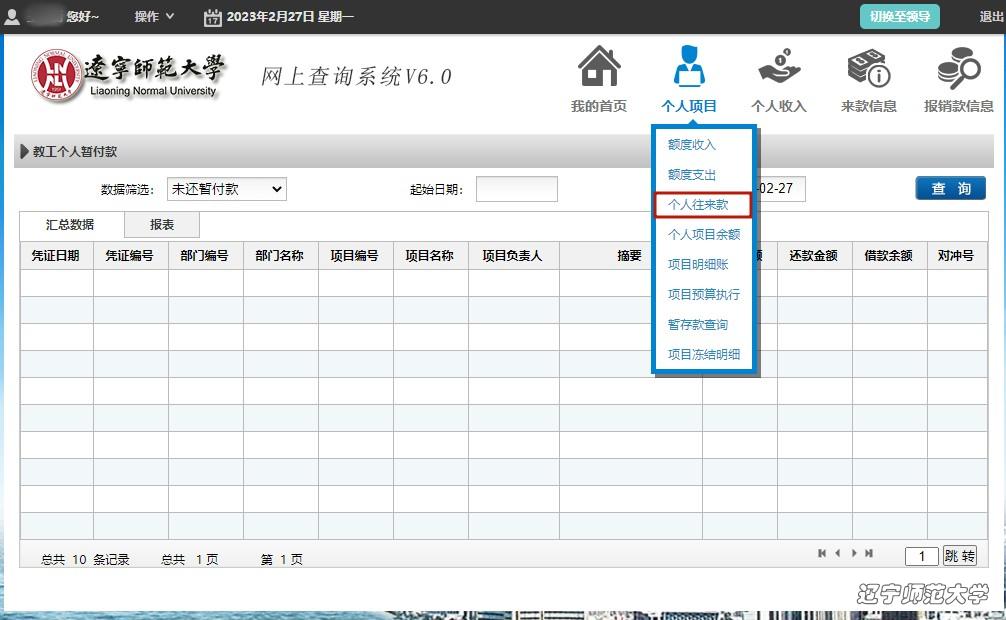The image size is (1006, 620).
Task: Go to first page pagination arrow
Action: [x=822, y=553]
